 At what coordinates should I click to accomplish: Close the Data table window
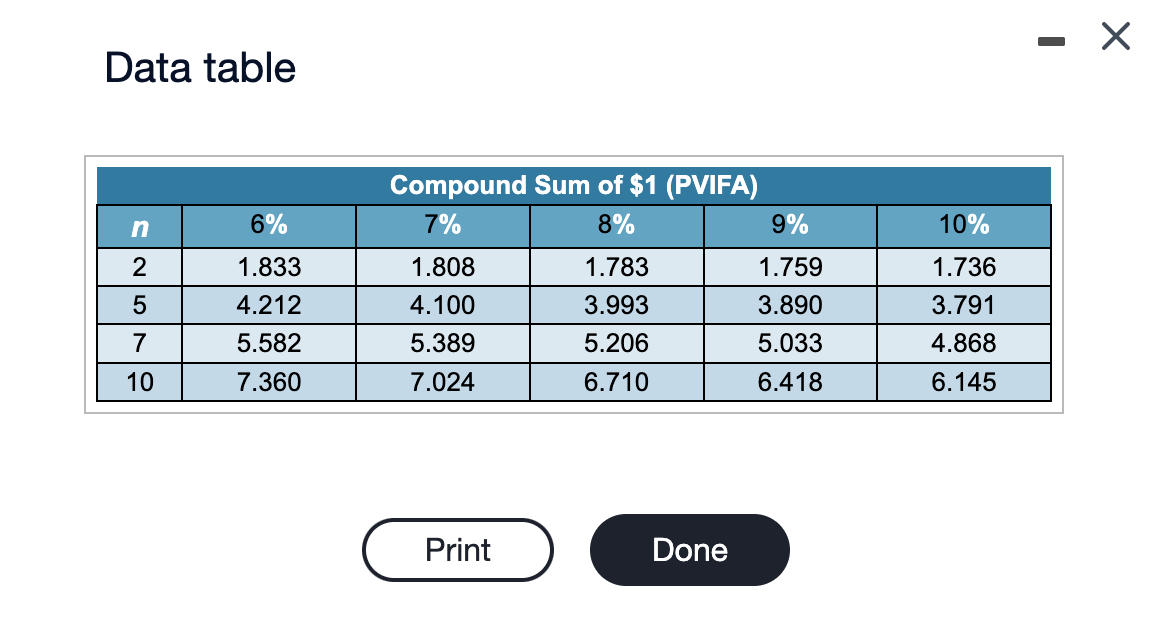1114,36
